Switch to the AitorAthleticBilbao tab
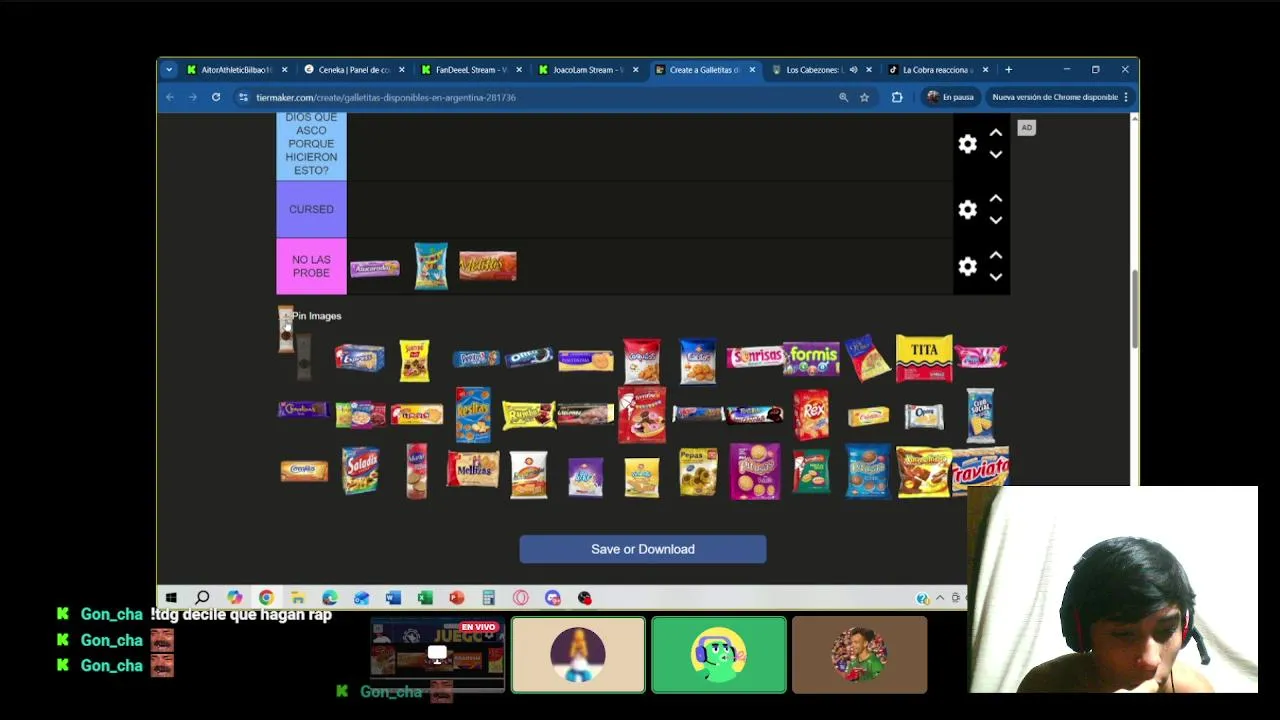Viewport: 1280px width, 720px height. click(x=237, y=70)
